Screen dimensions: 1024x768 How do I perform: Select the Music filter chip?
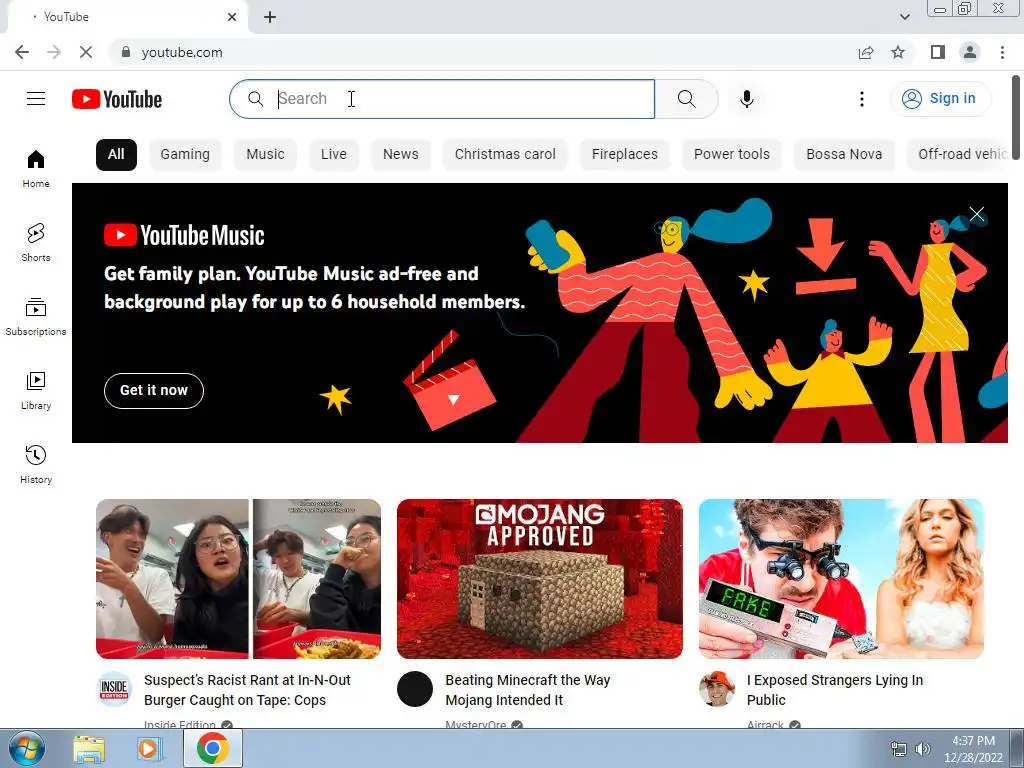click(x=265, y=155)
